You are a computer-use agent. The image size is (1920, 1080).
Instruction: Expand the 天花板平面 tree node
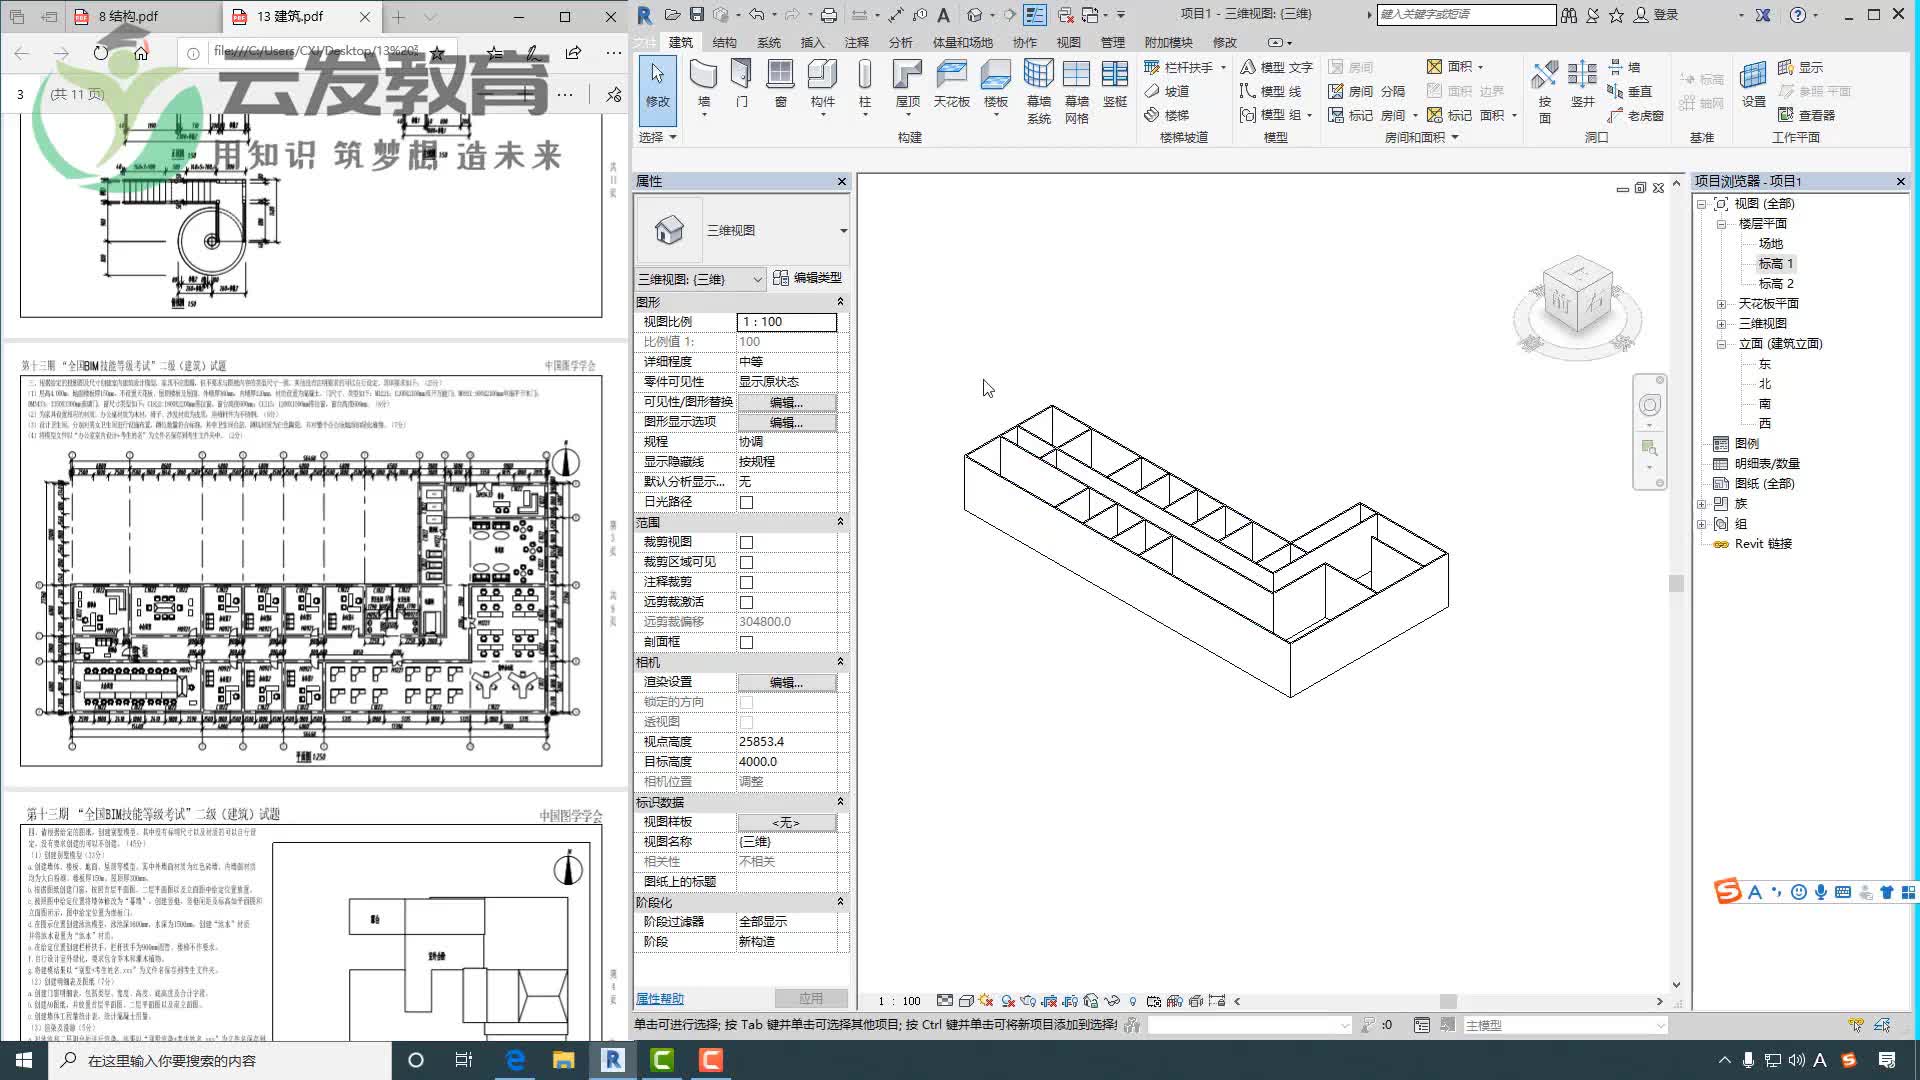tap(1721, 304)
